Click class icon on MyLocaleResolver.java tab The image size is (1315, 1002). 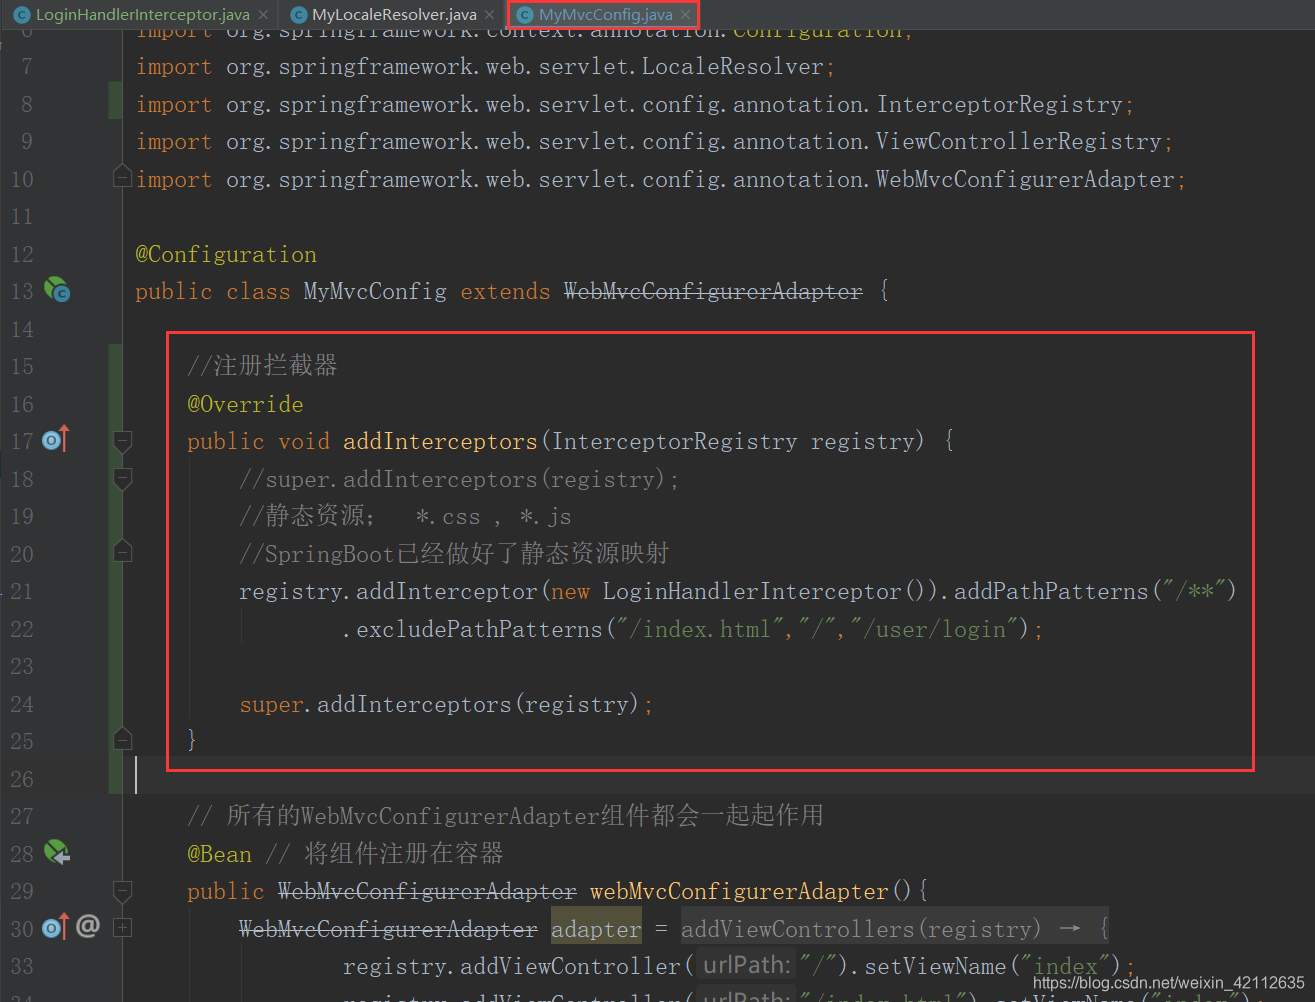pyautogui.click(x=298, y=15)
